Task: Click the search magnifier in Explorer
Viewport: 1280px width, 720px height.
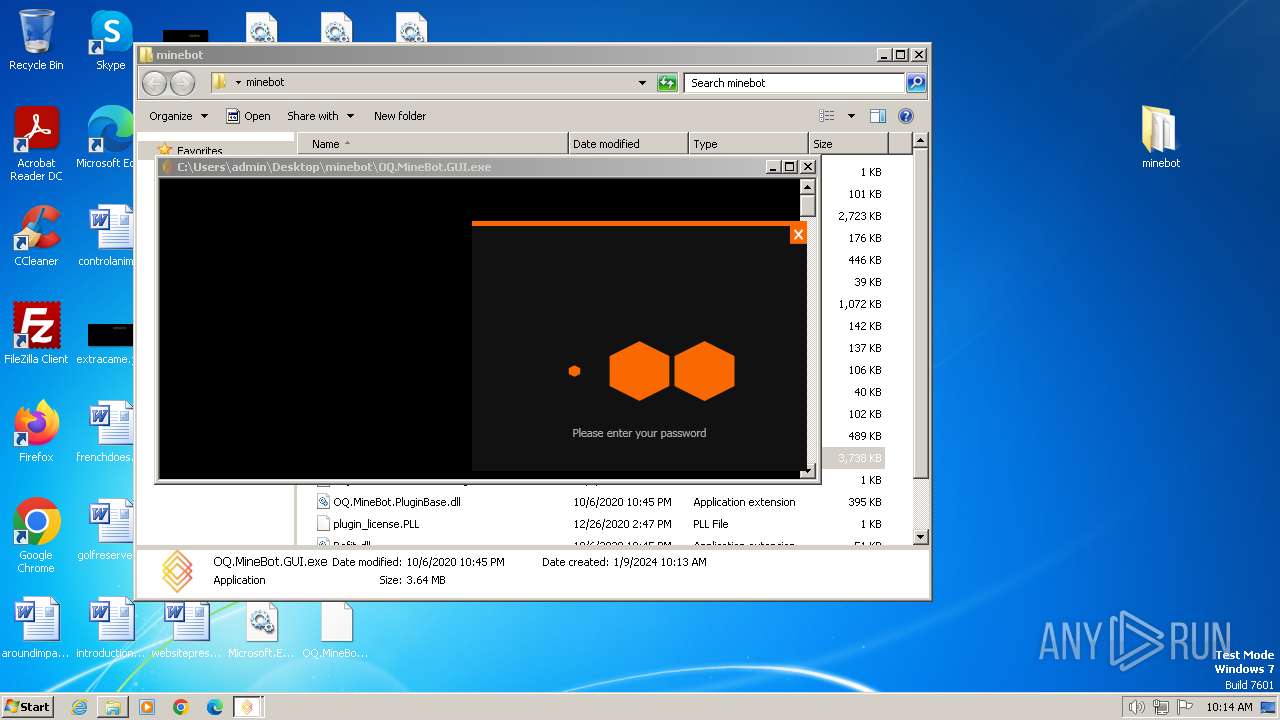Action: coord(915,83)
